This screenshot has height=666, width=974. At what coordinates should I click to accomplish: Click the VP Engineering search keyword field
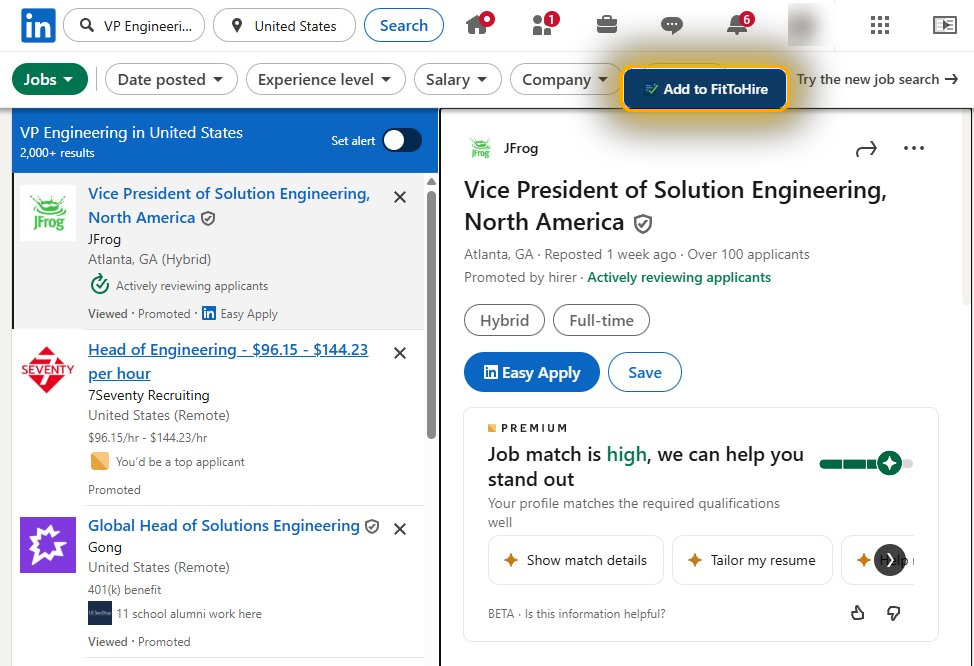pos(134,25)
